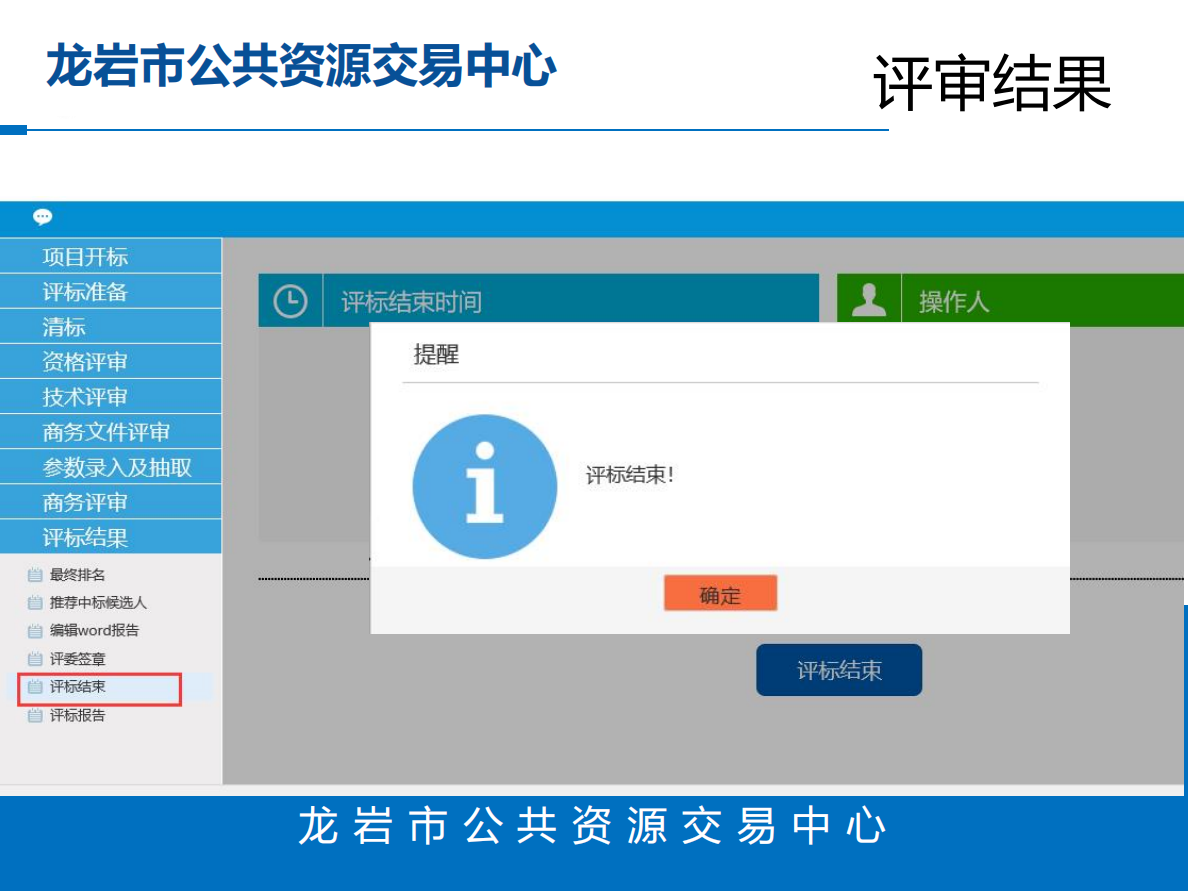Click the blue info icon in dialog
Viewport: 1188px width, 891px height.
(485, 486)
